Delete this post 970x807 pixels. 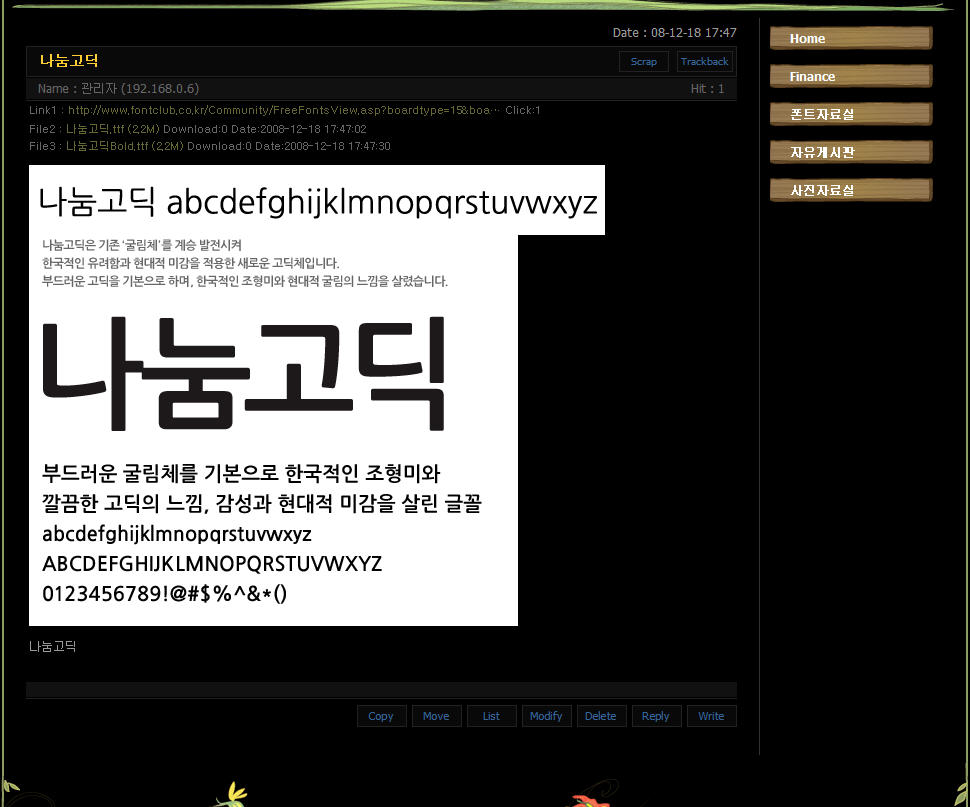(x=601, y=716)
